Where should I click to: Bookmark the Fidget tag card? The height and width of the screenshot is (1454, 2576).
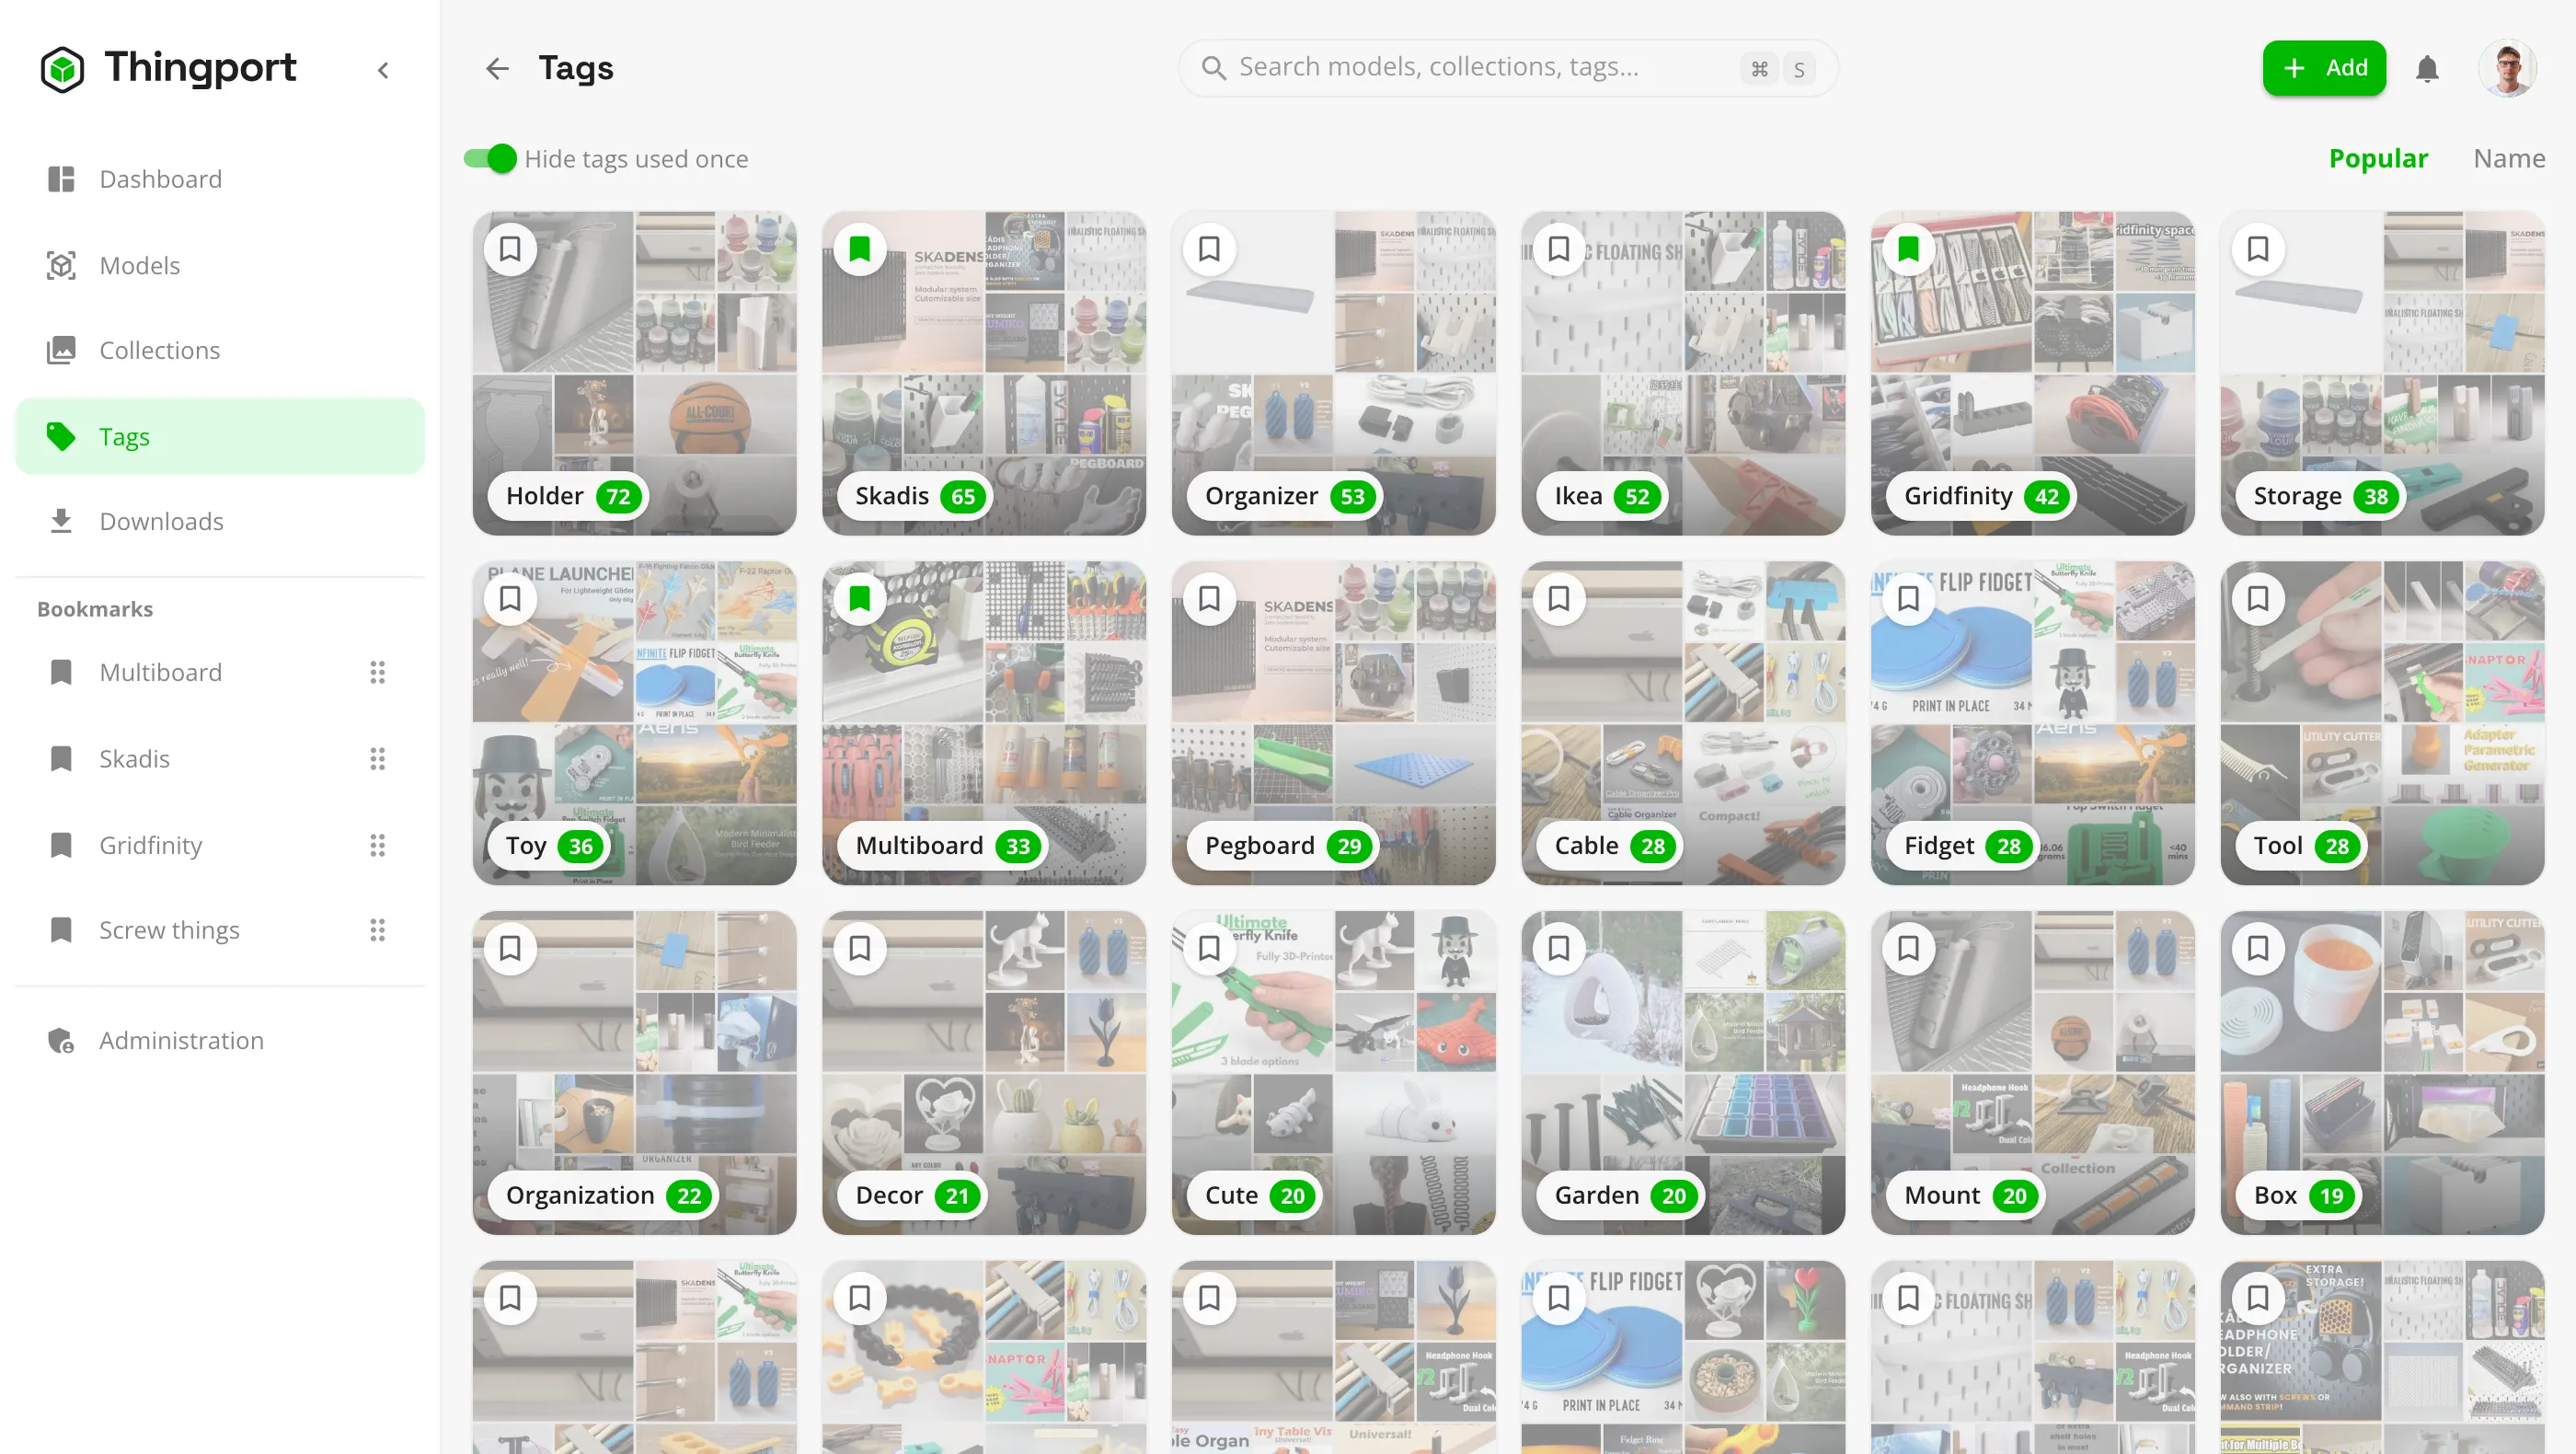[x=1908, y=599]
